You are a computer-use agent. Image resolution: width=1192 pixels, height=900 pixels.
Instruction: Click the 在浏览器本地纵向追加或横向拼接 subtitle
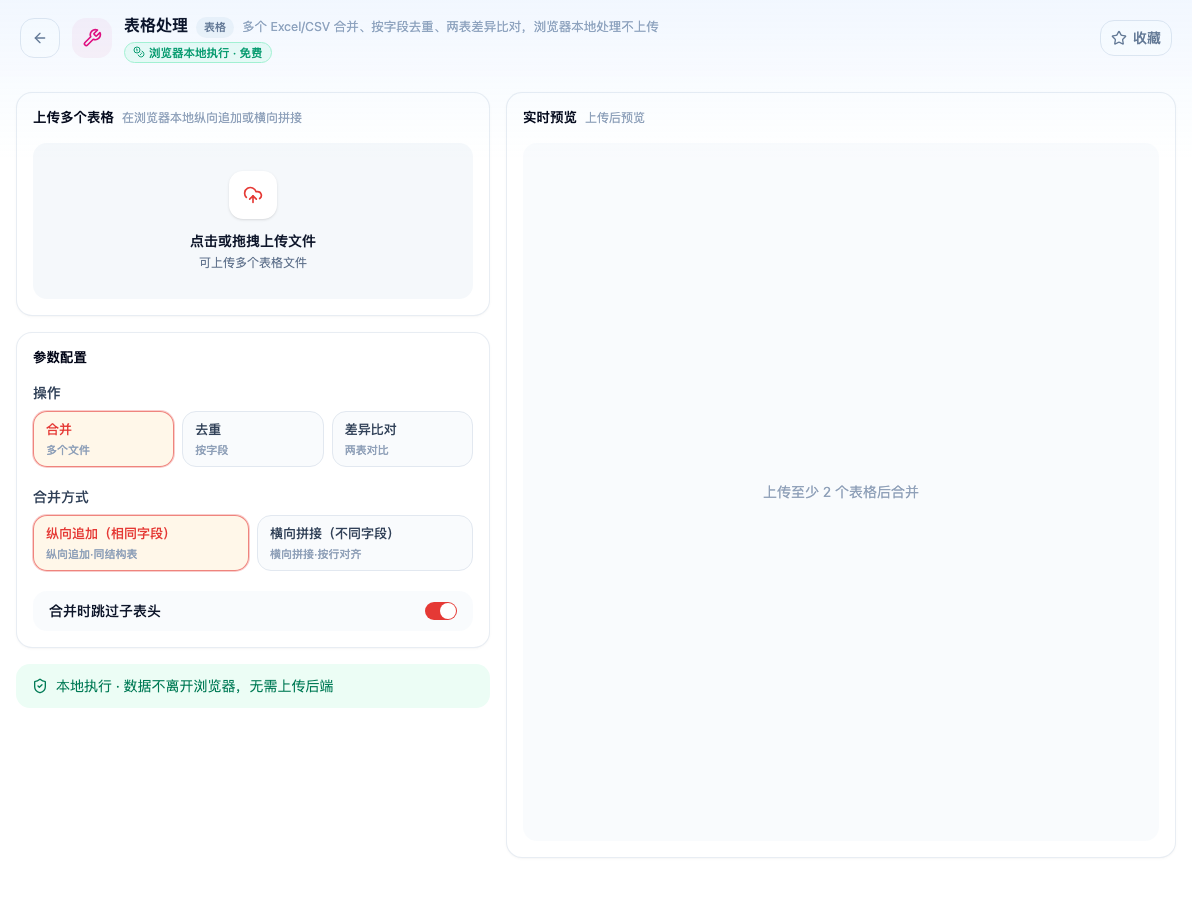tap(212, 118)
